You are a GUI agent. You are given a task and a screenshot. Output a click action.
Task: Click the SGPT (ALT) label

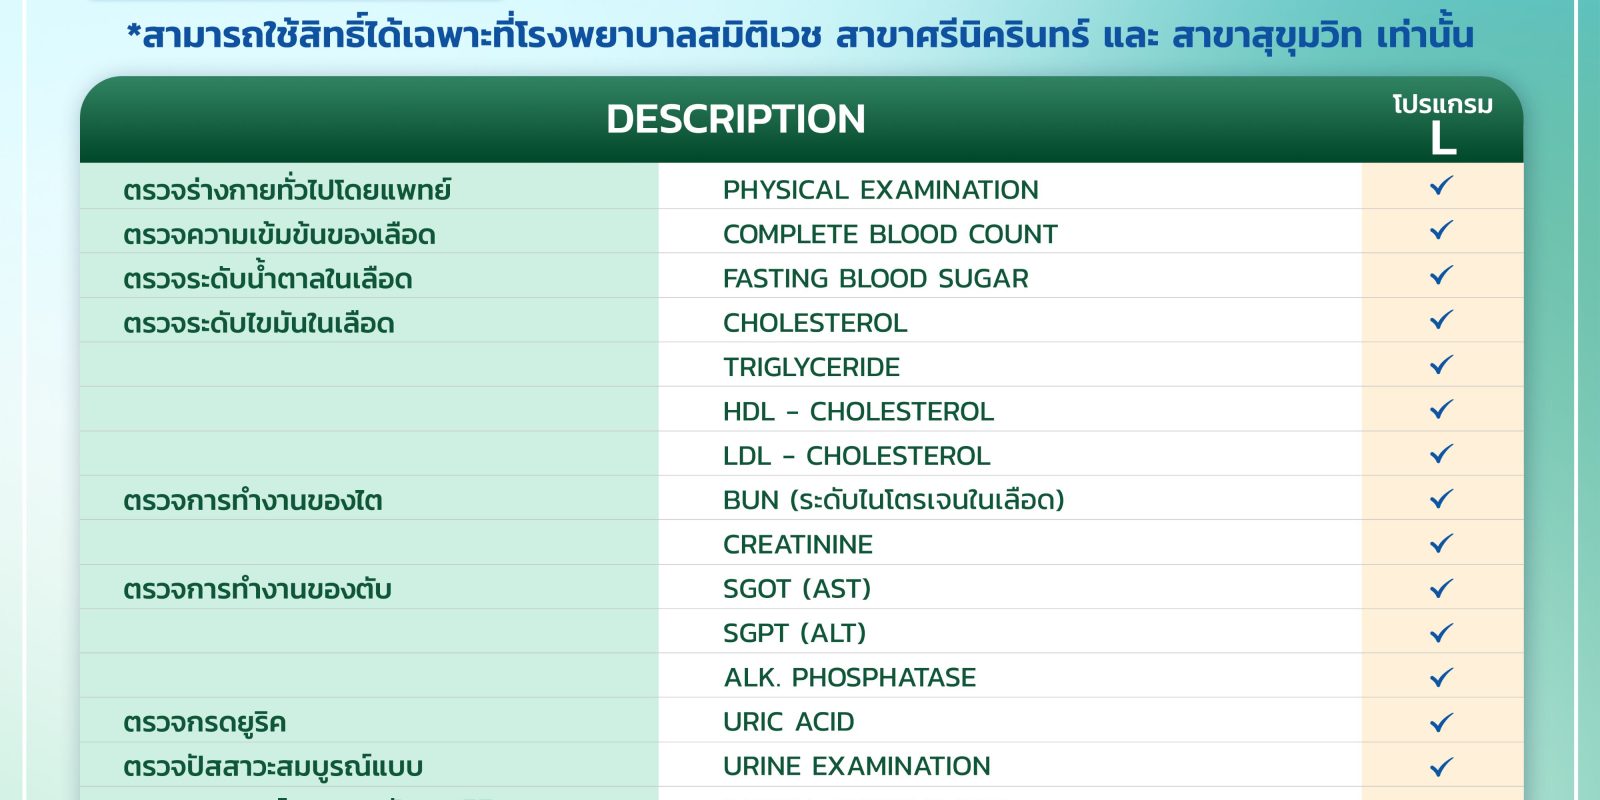pos(794,633)
